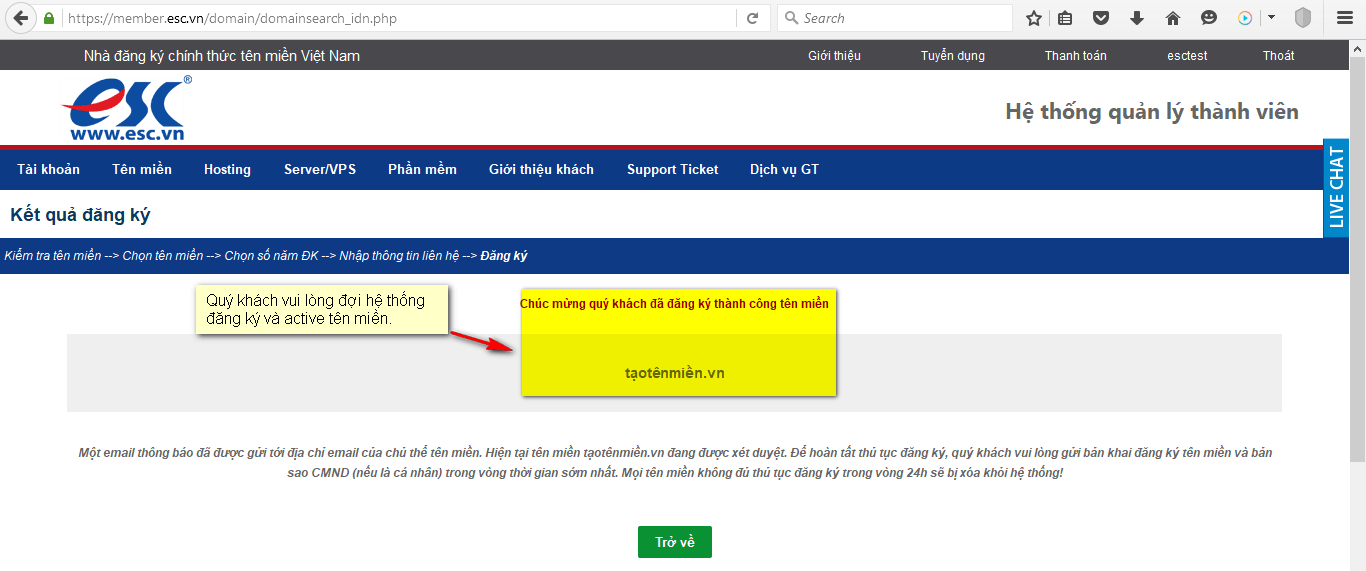The image size is (1366, 571).
Task: Click the Kết quả đăng ký heading
Action: 80,215
